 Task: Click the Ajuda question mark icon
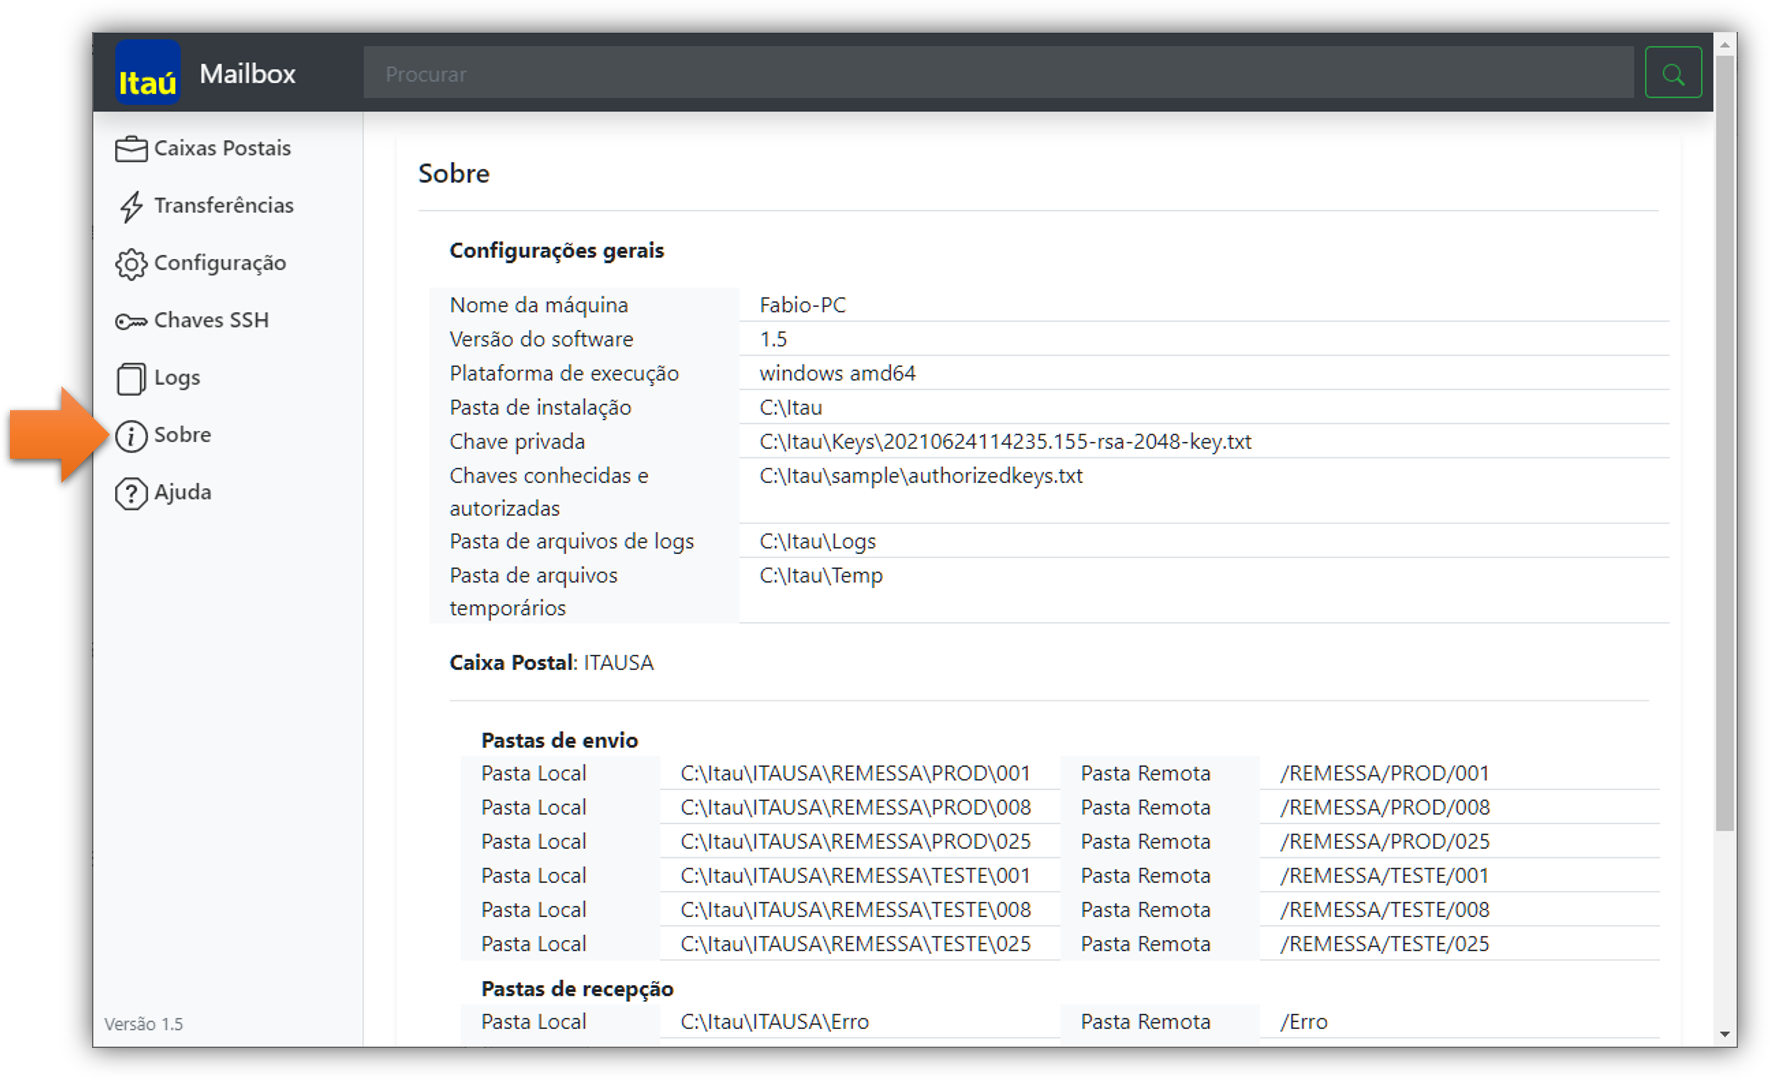pos(131,493)
